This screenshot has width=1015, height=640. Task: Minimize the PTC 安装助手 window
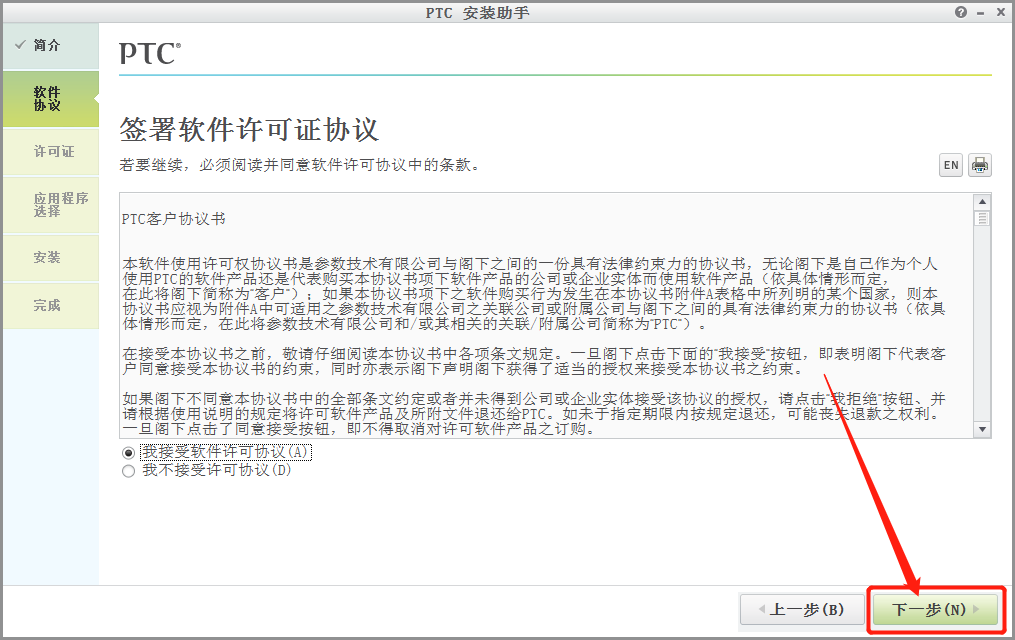click(981, 13)
